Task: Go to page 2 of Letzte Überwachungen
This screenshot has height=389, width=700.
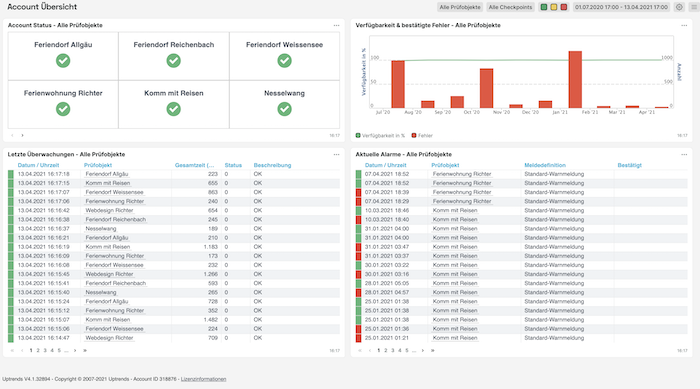Action: pyautogui.click(x=38, y=351)
